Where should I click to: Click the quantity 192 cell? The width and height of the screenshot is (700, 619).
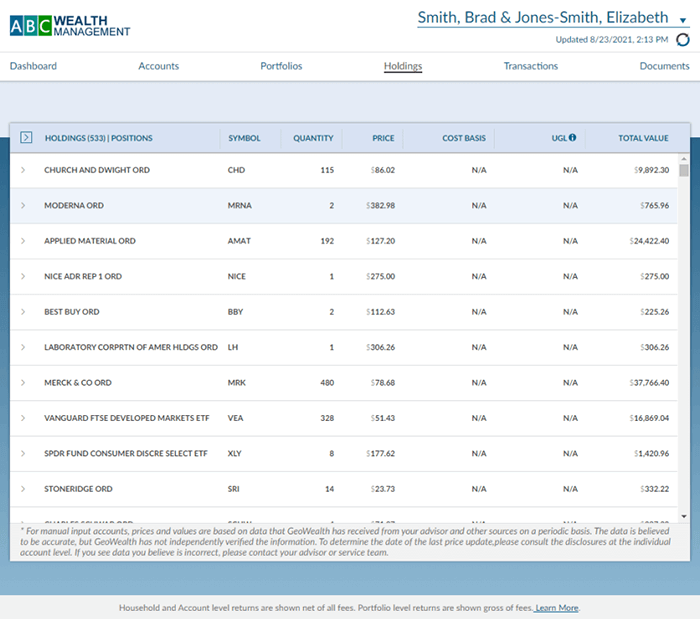(327, 241)
